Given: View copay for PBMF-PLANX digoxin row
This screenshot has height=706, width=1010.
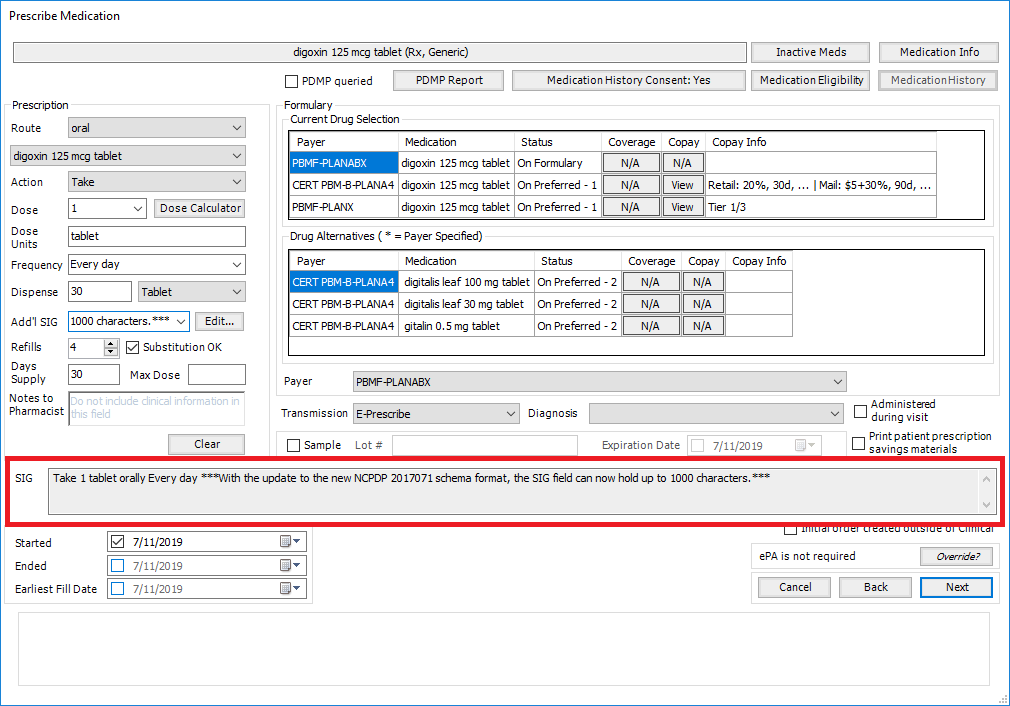Looking at the screenshot, I should tap(683, 207).
